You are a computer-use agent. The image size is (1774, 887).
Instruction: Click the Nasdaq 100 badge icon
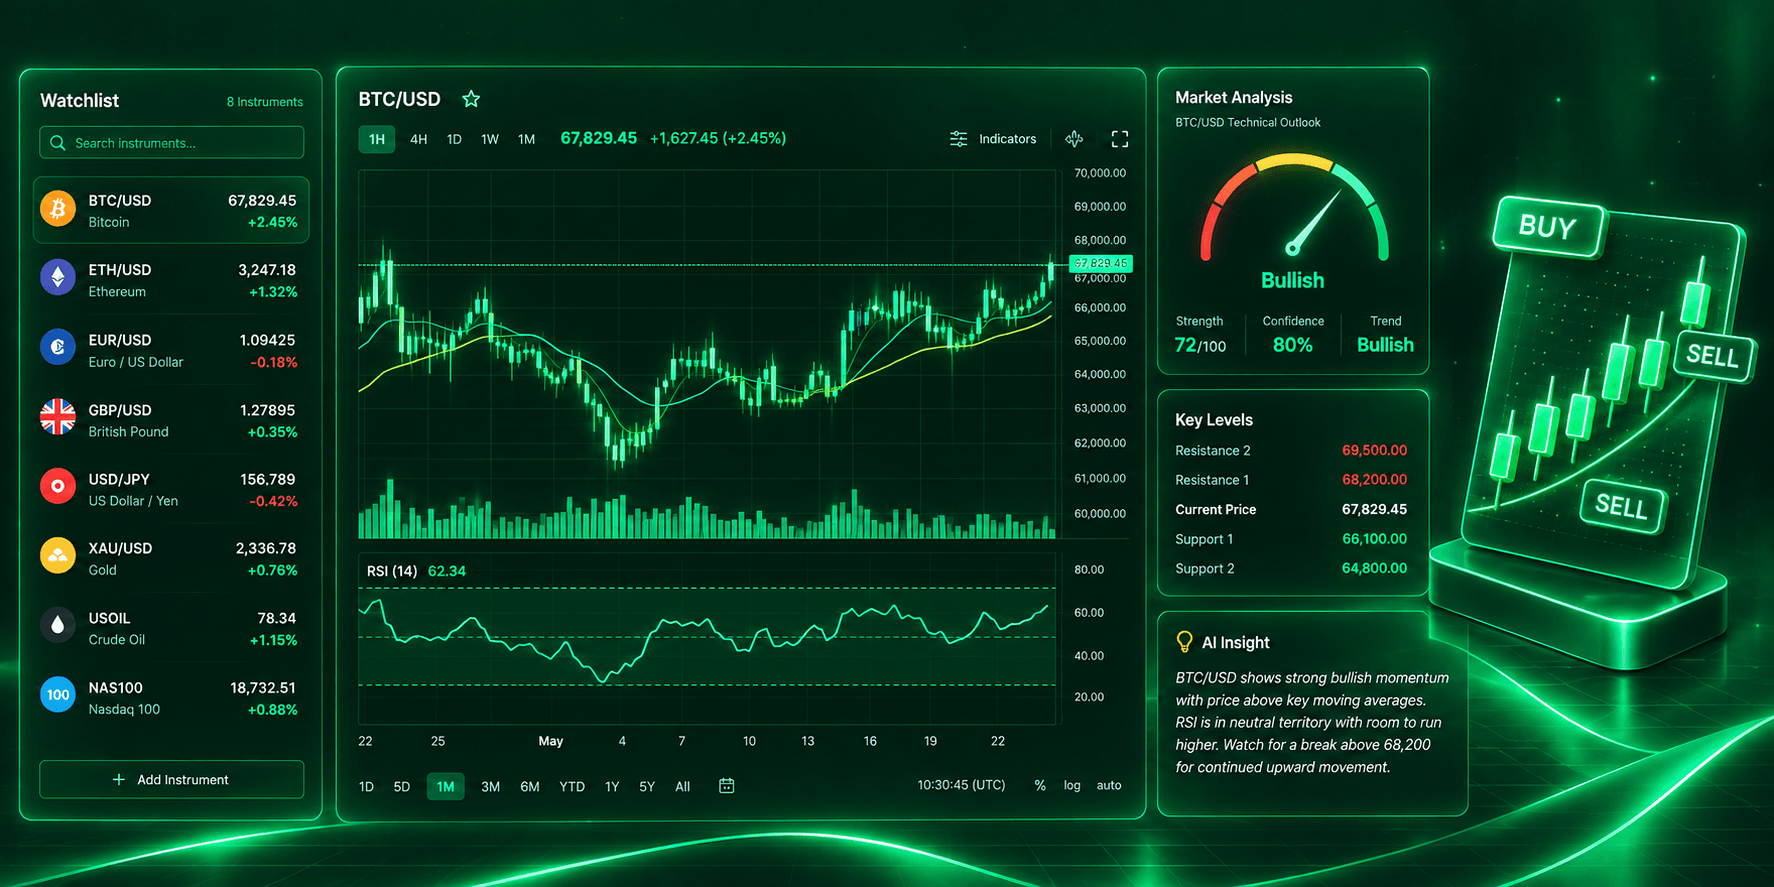point(58,694)
